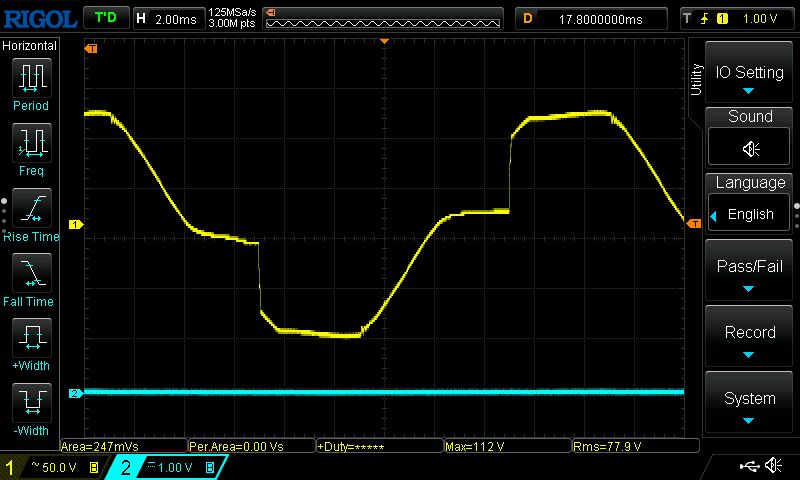This screenshot has height=480, width=800.
Task: Select channel 2 1.00 V tab
Action: (x=168, y=467)
